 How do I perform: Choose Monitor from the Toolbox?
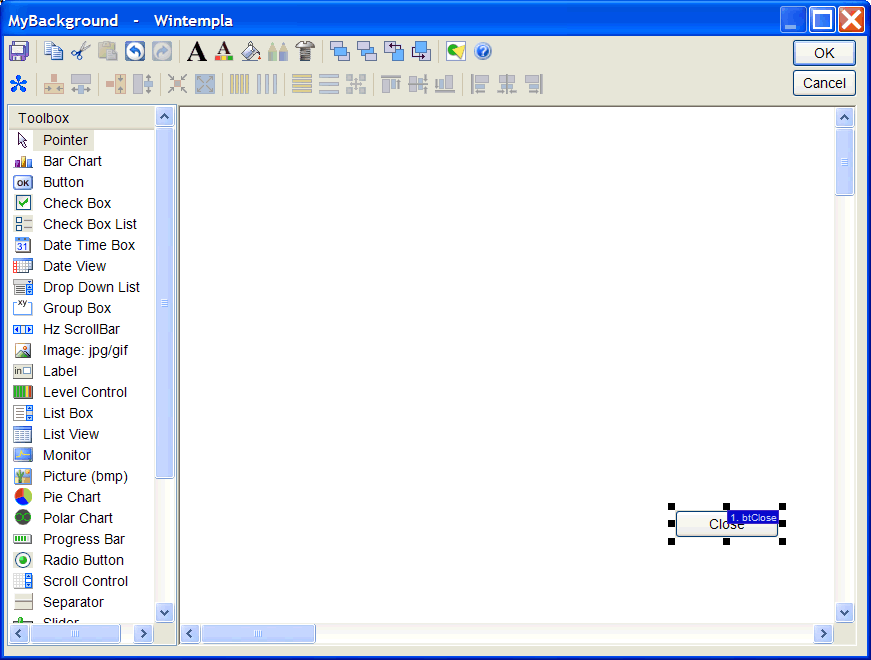(x=67, y=456)
